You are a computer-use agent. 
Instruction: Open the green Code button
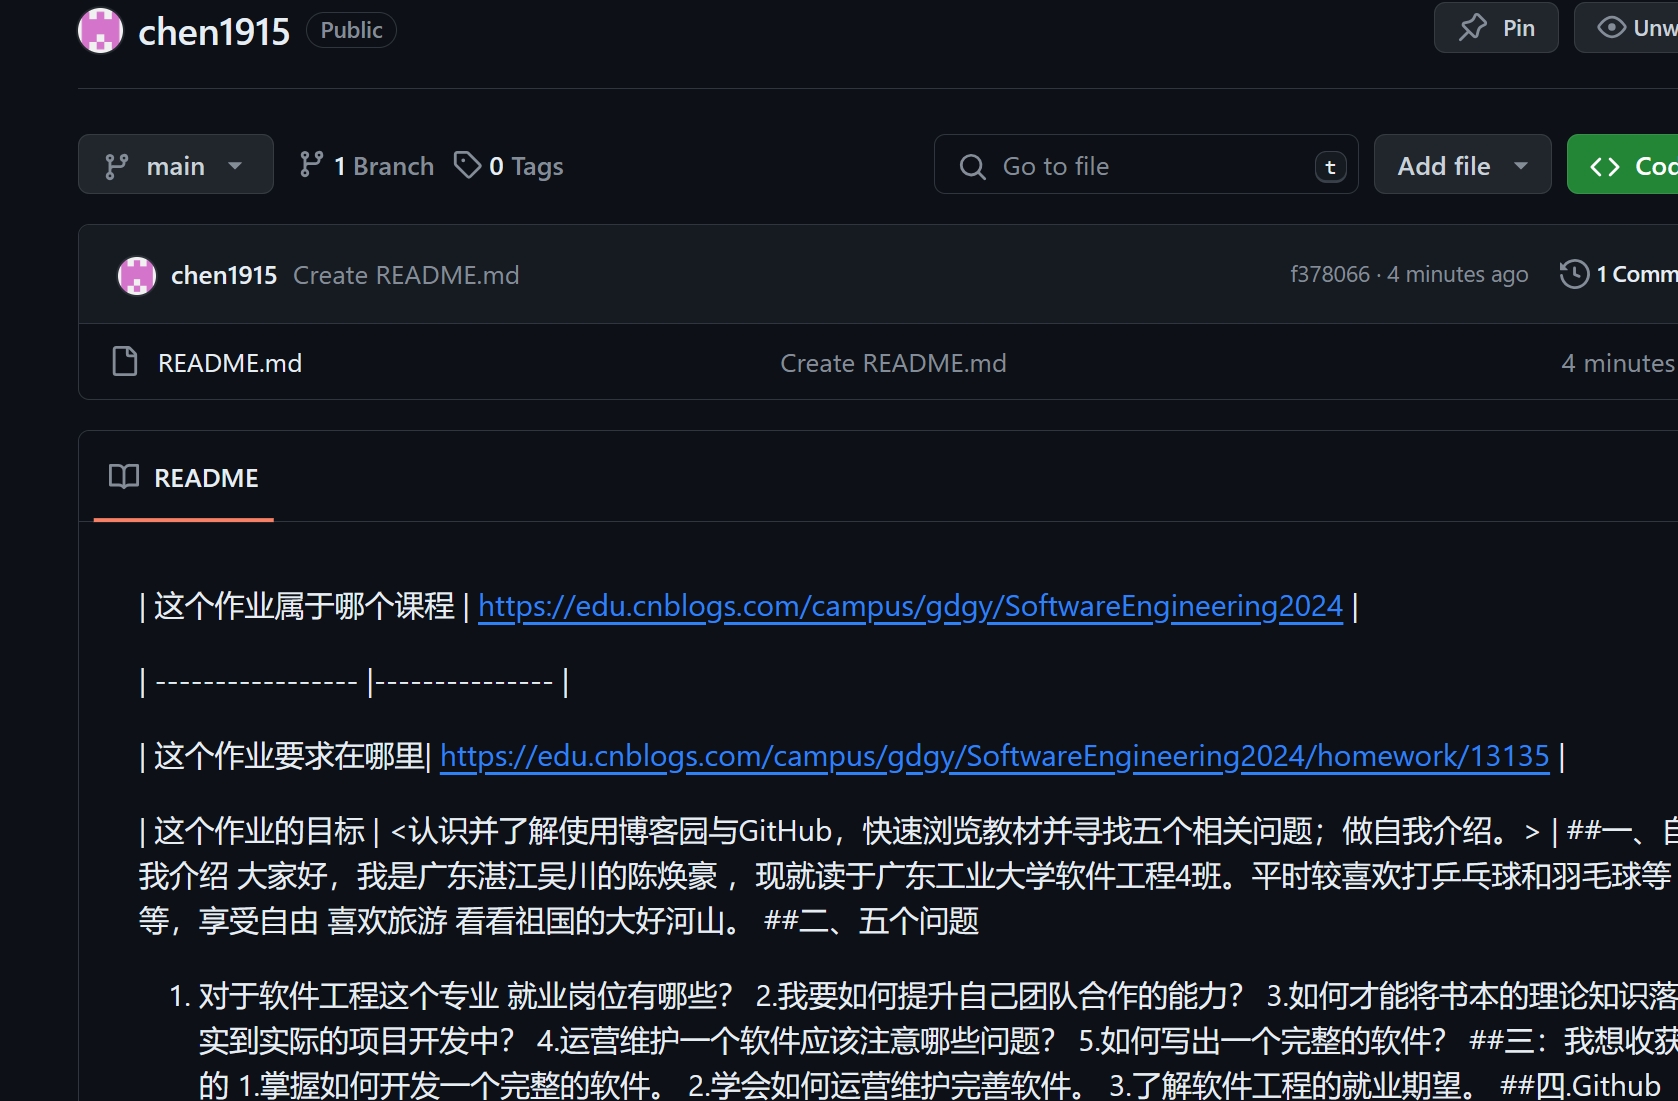click(1622, 165)
